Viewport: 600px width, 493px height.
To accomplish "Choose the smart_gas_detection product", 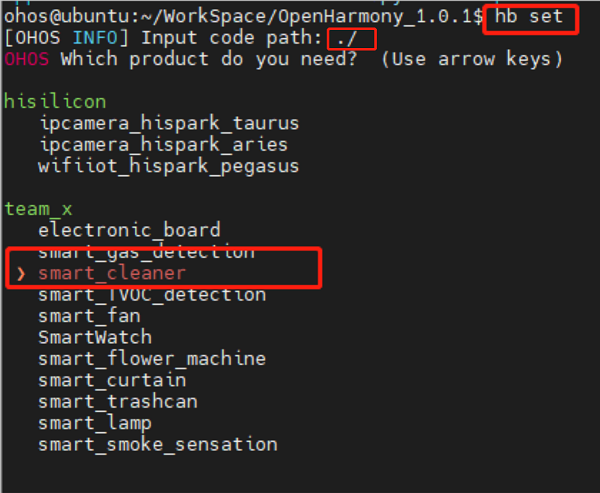I will 146,251.
